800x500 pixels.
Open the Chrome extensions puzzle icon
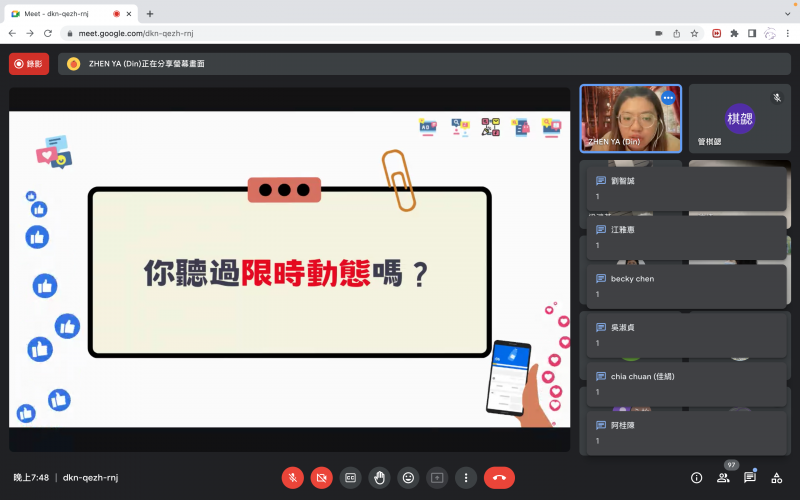click(734, 33)
